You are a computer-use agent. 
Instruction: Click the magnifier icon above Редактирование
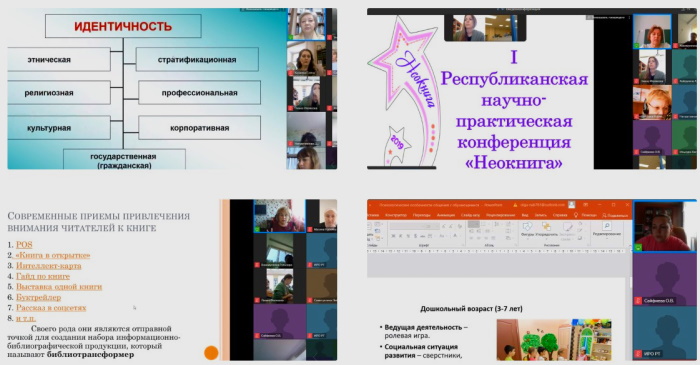pyautogui.click(x=607, y=225)
